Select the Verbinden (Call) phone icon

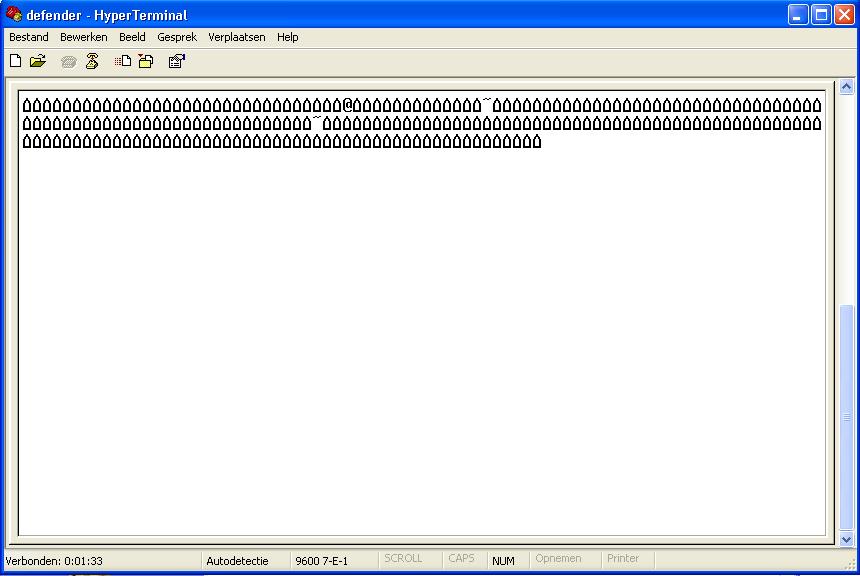(x=67, y=61)
